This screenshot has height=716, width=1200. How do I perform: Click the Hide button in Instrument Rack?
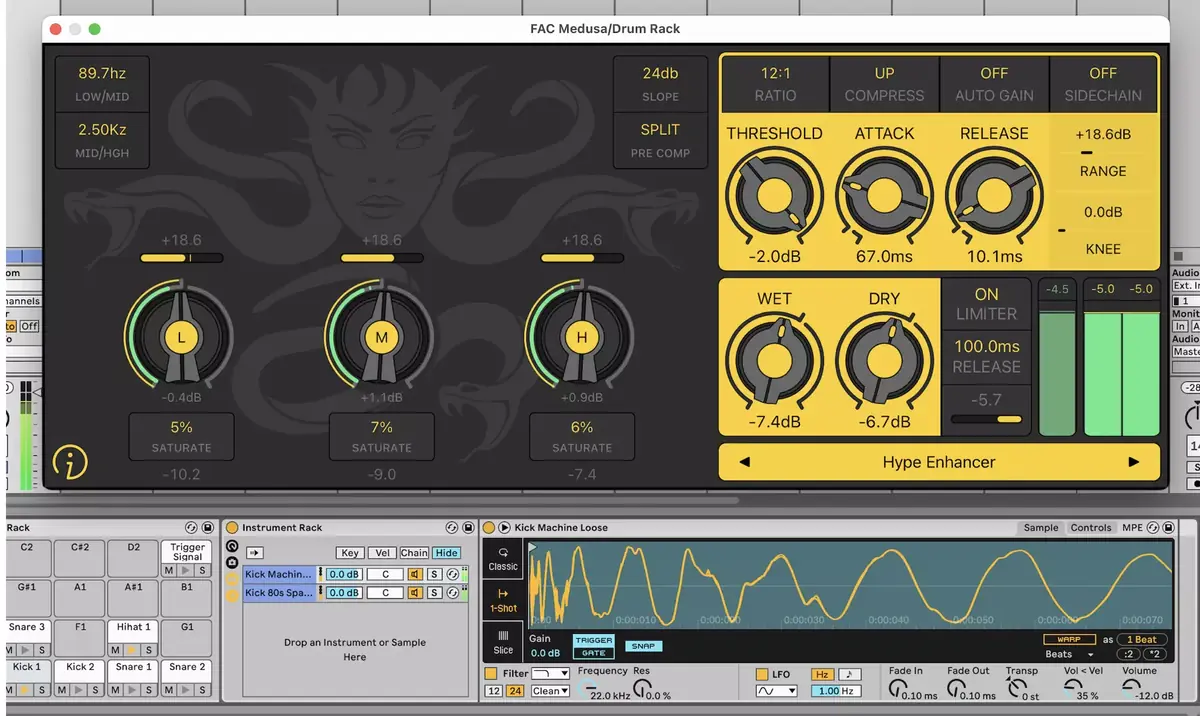(446, 553)
